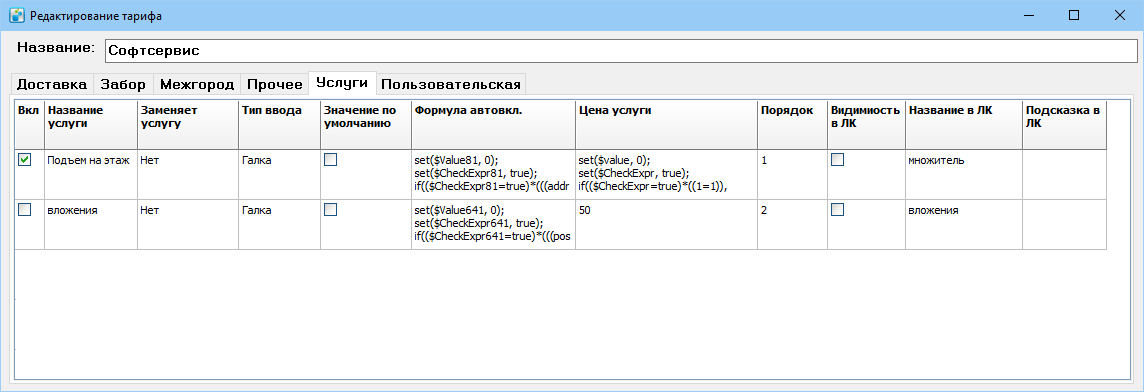The height and width of the screenshot is (392, 1144).
Task: Click the Цена услуги column header
Action: tap(667, 124)
